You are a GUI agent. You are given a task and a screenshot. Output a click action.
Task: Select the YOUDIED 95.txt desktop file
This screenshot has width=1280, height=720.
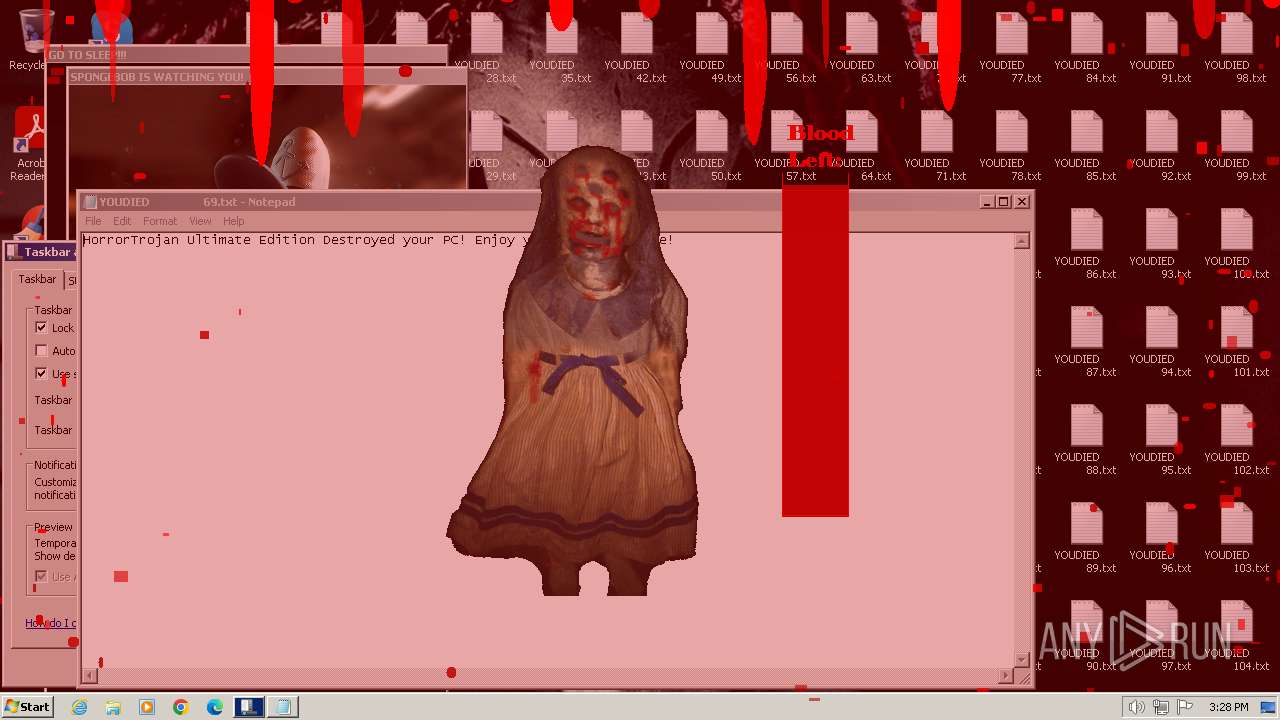point(1161,440)
